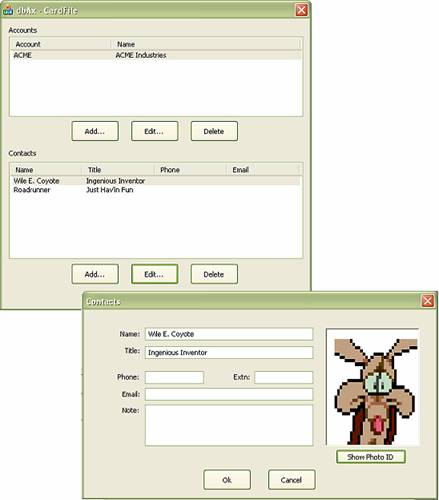Sort accounts by the Name column header
The image size is (439, 500).
[x=206, y=44]
